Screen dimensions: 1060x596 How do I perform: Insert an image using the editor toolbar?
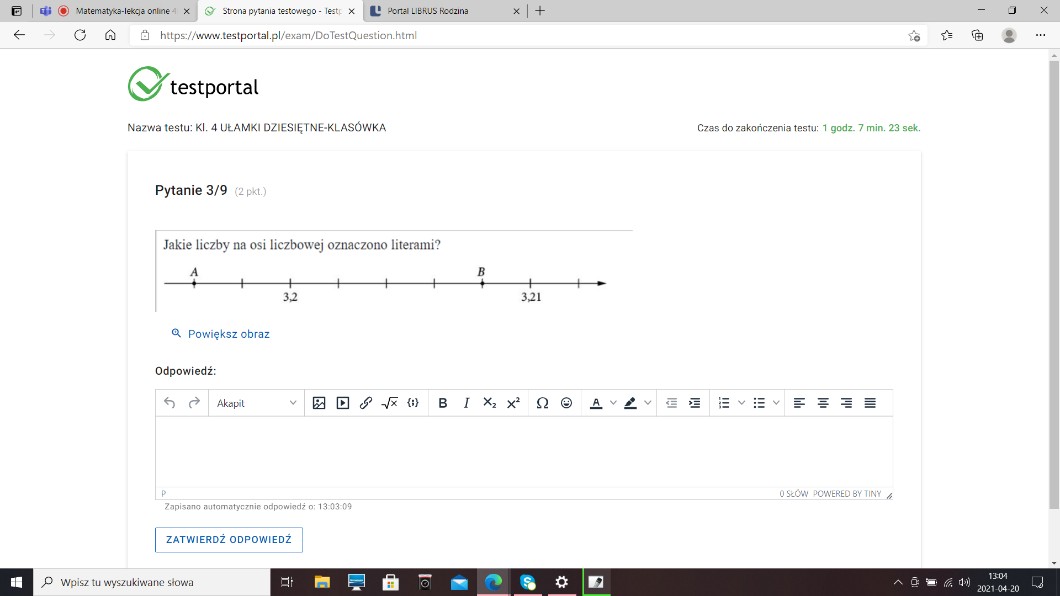pos(319,403)
